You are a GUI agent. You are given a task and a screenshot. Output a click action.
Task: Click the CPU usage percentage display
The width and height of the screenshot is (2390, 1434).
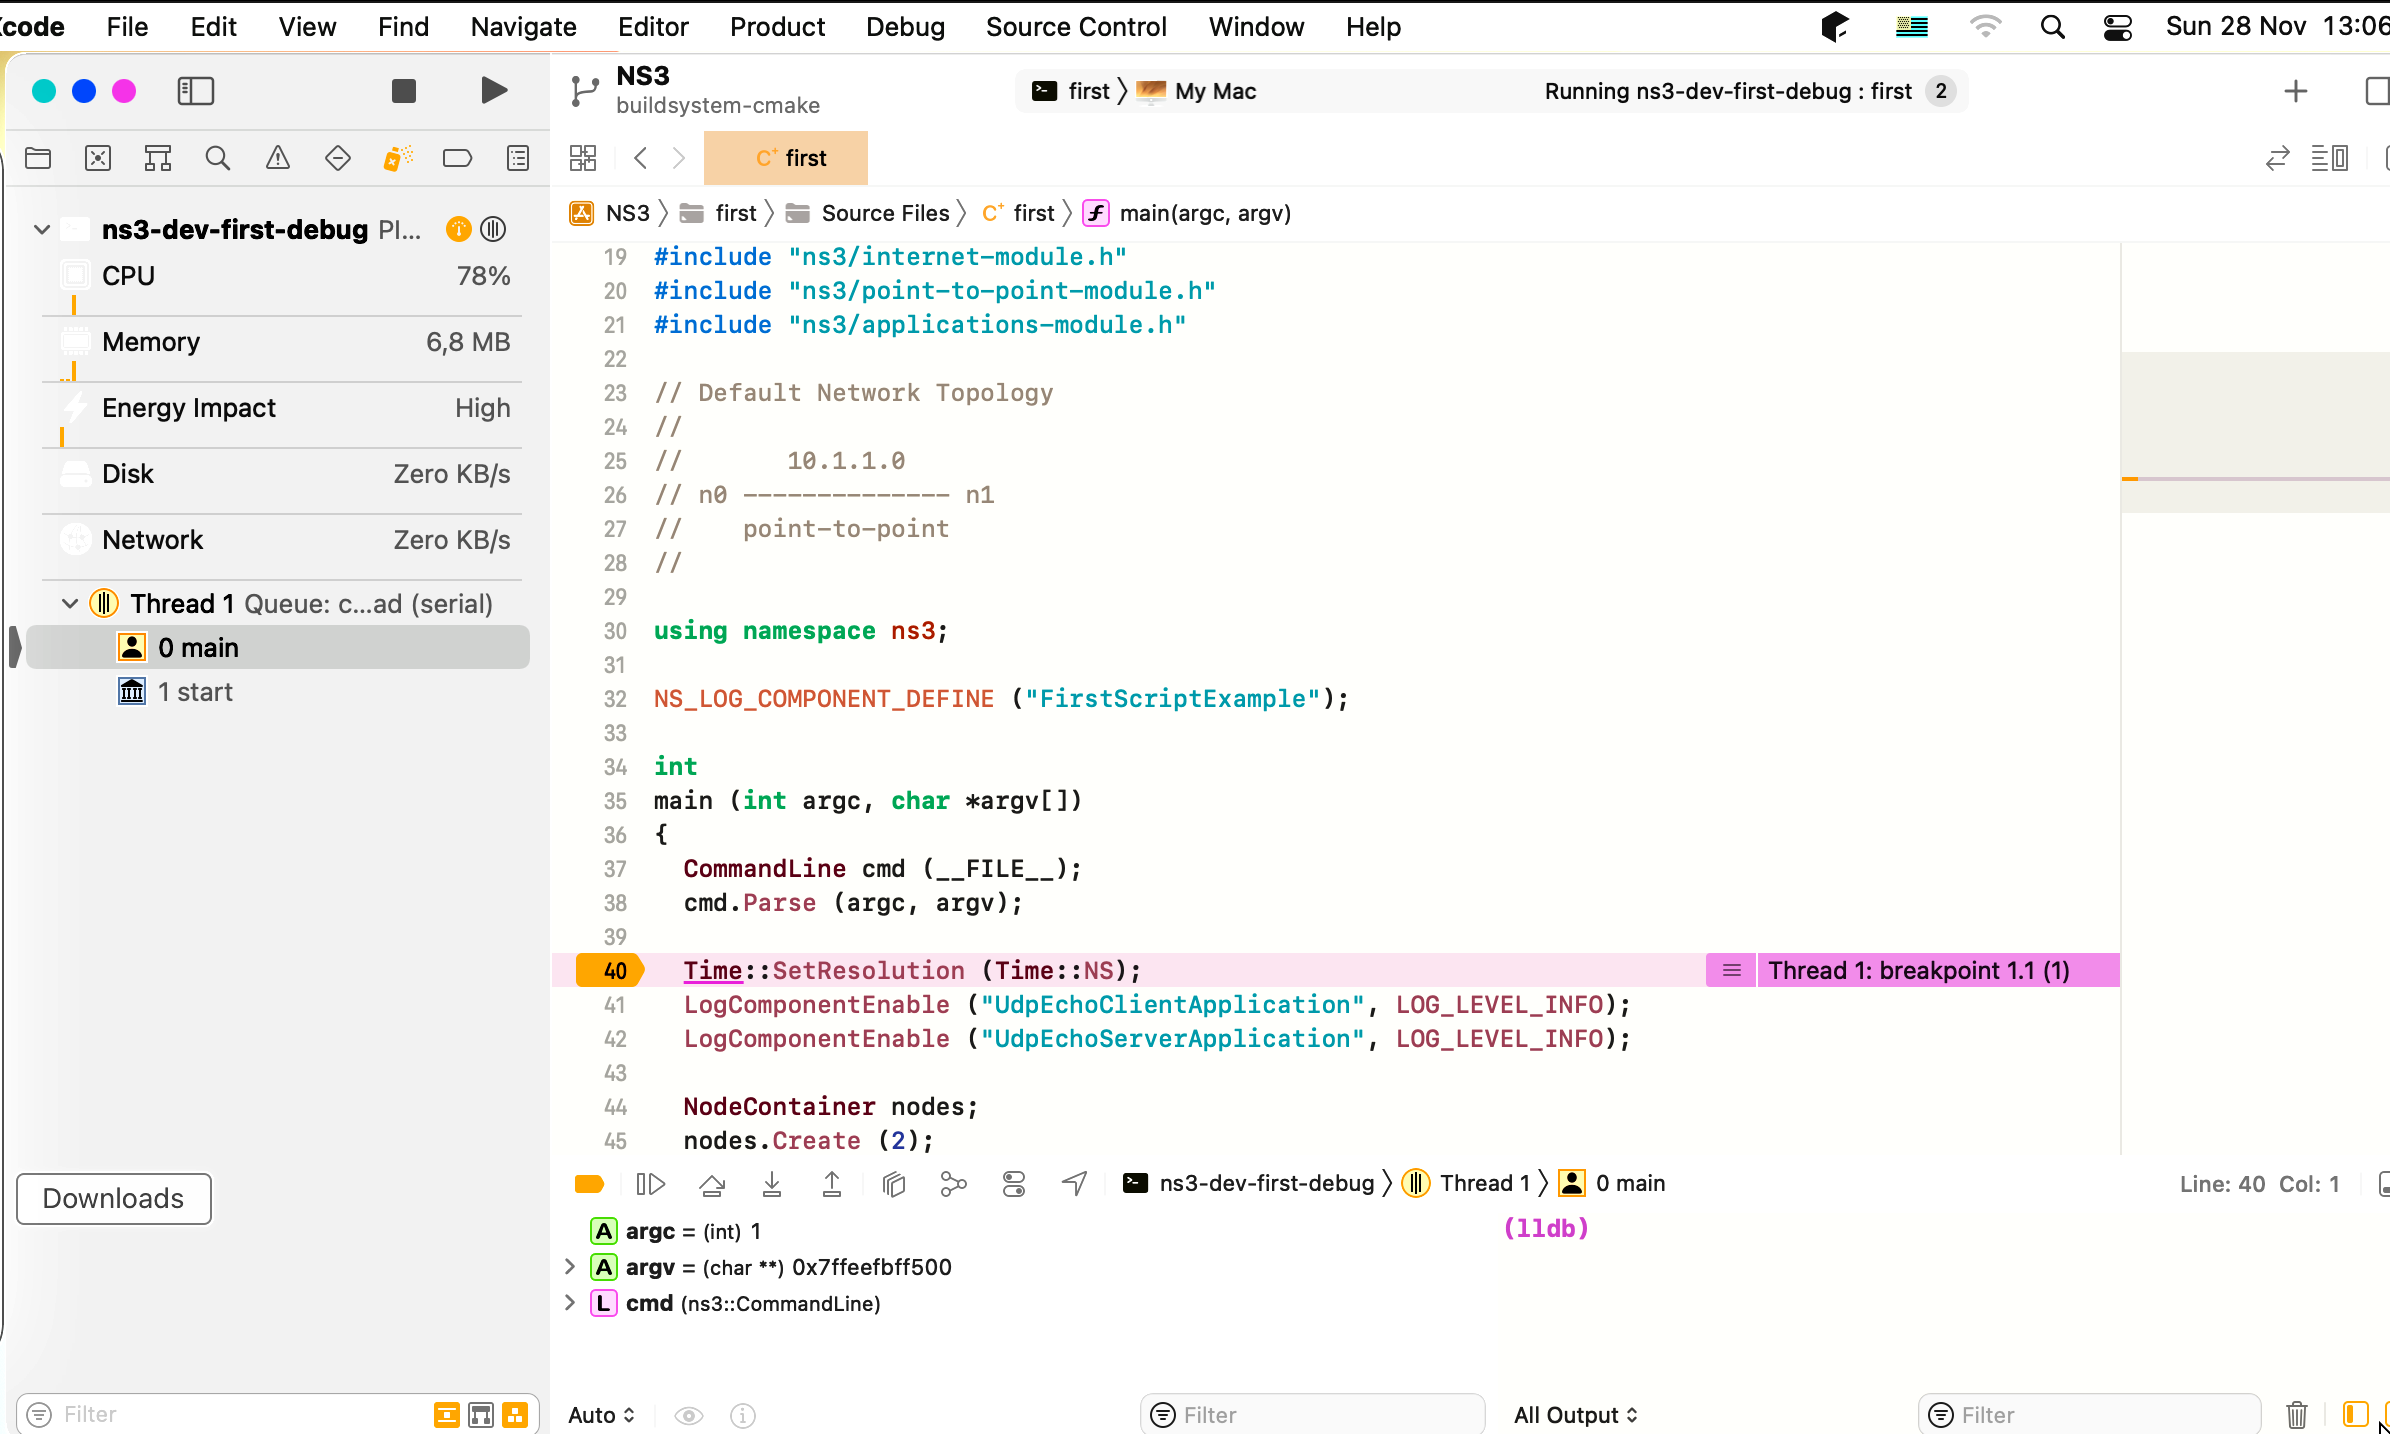[481, 275]
